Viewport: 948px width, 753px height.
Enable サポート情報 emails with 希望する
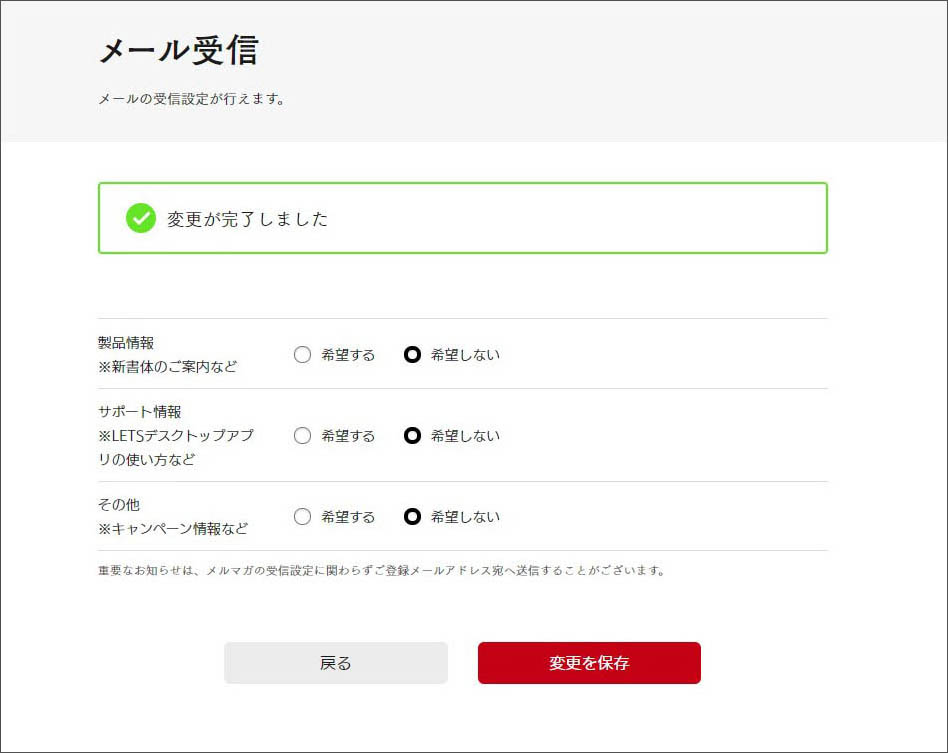(x=303, y=436)
